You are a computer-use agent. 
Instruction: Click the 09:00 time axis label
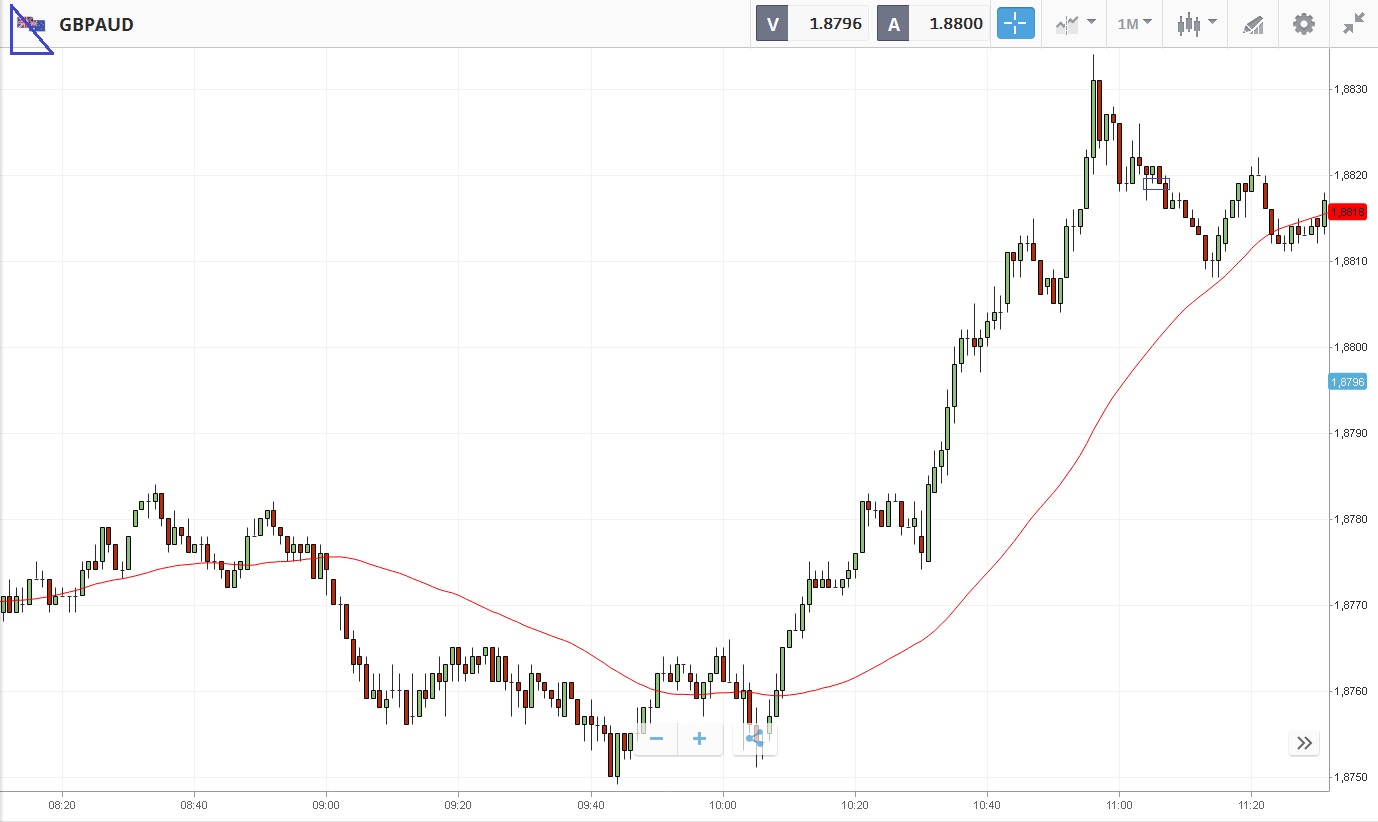[326, 805]
